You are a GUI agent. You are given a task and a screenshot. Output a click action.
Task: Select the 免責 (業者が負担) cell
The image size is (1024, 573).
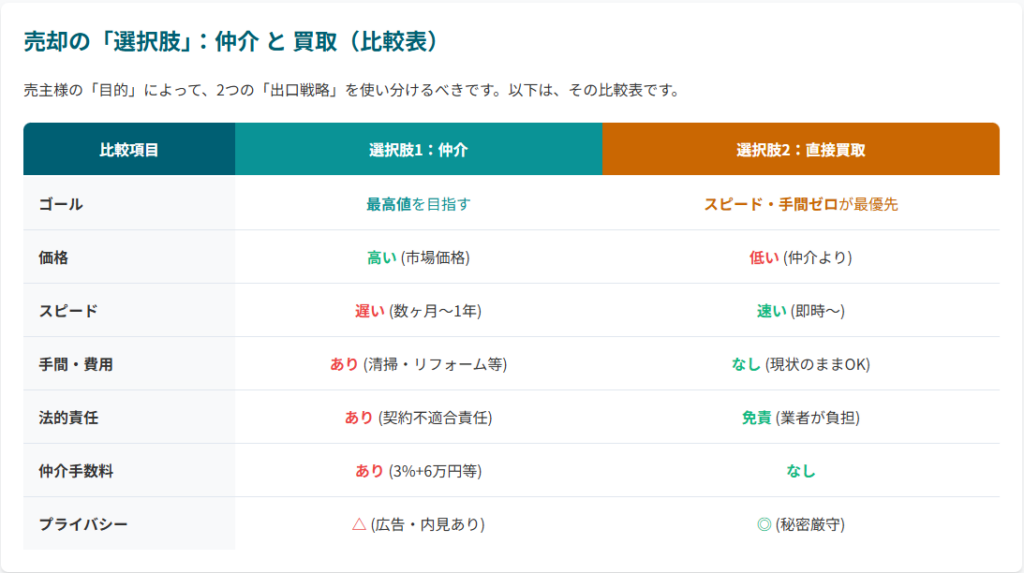click(800, 418)
